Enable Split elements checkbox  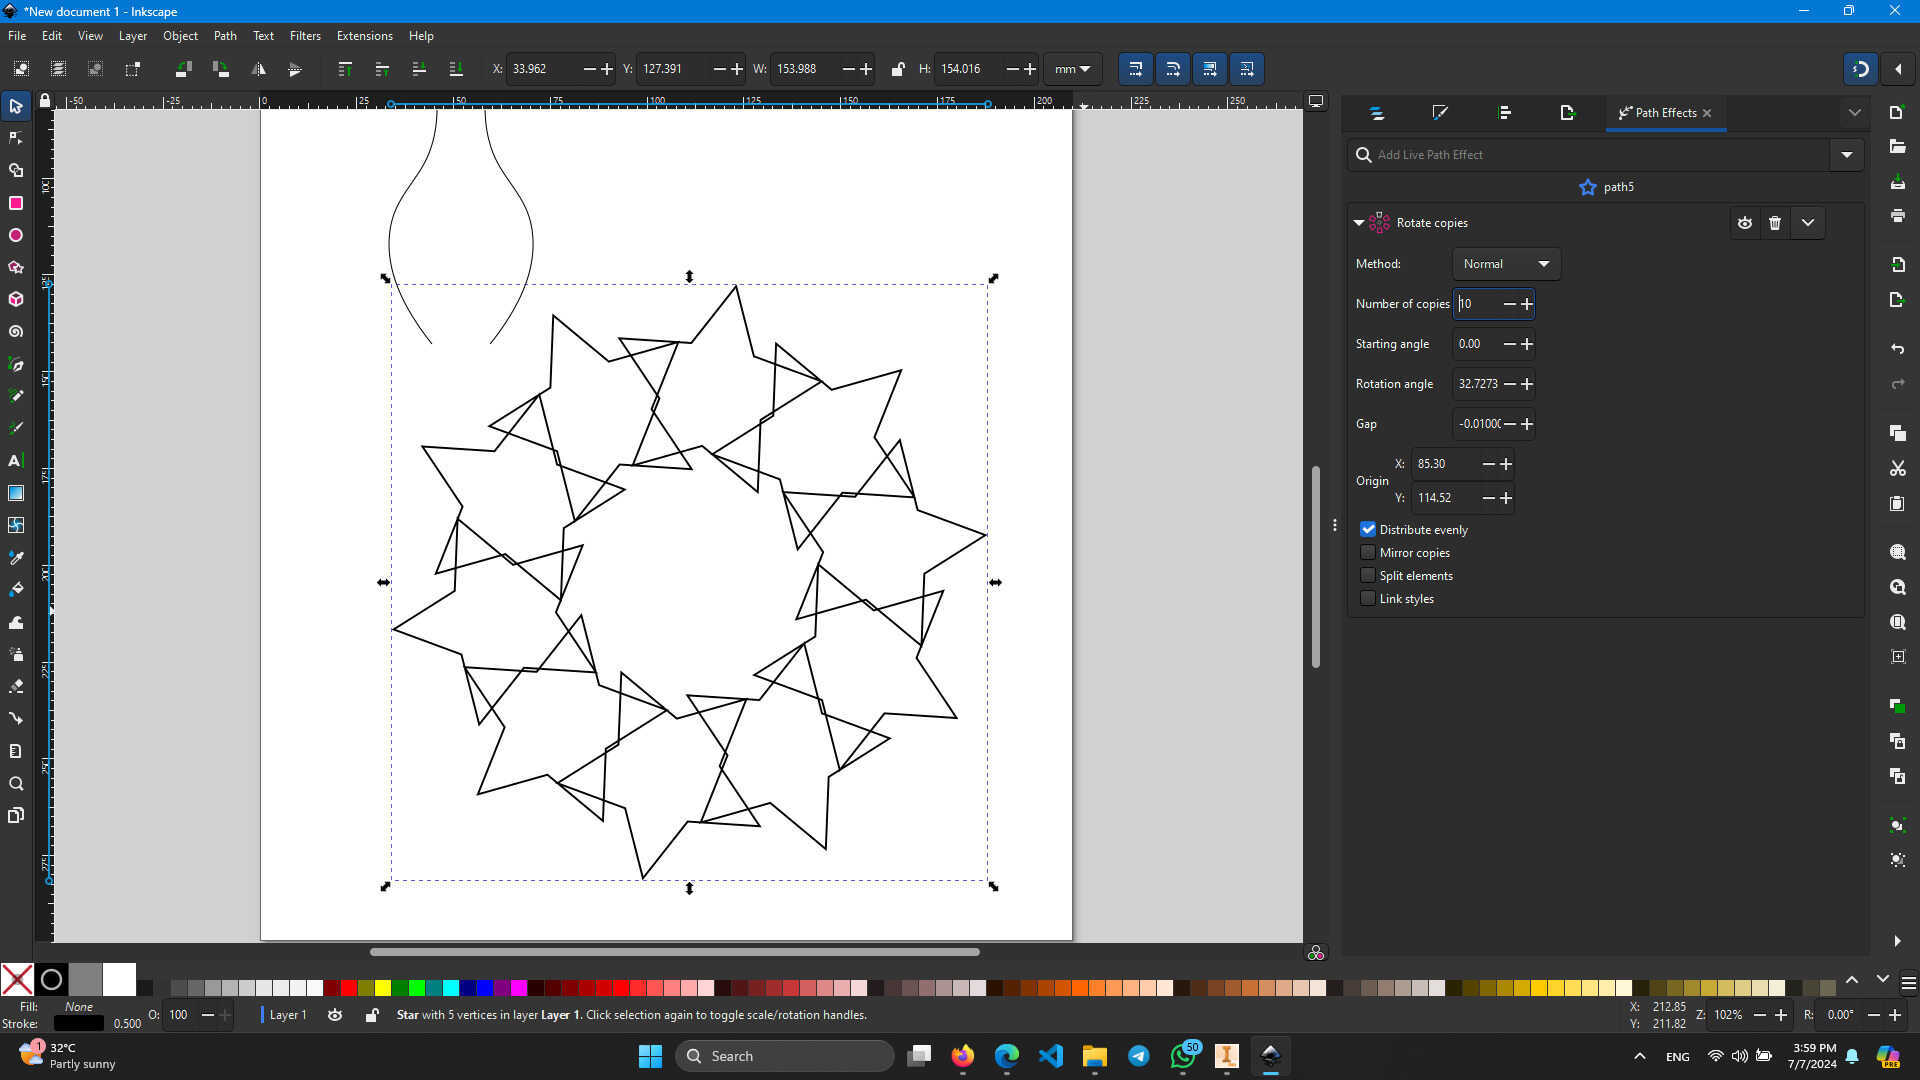coord(1368,575)
